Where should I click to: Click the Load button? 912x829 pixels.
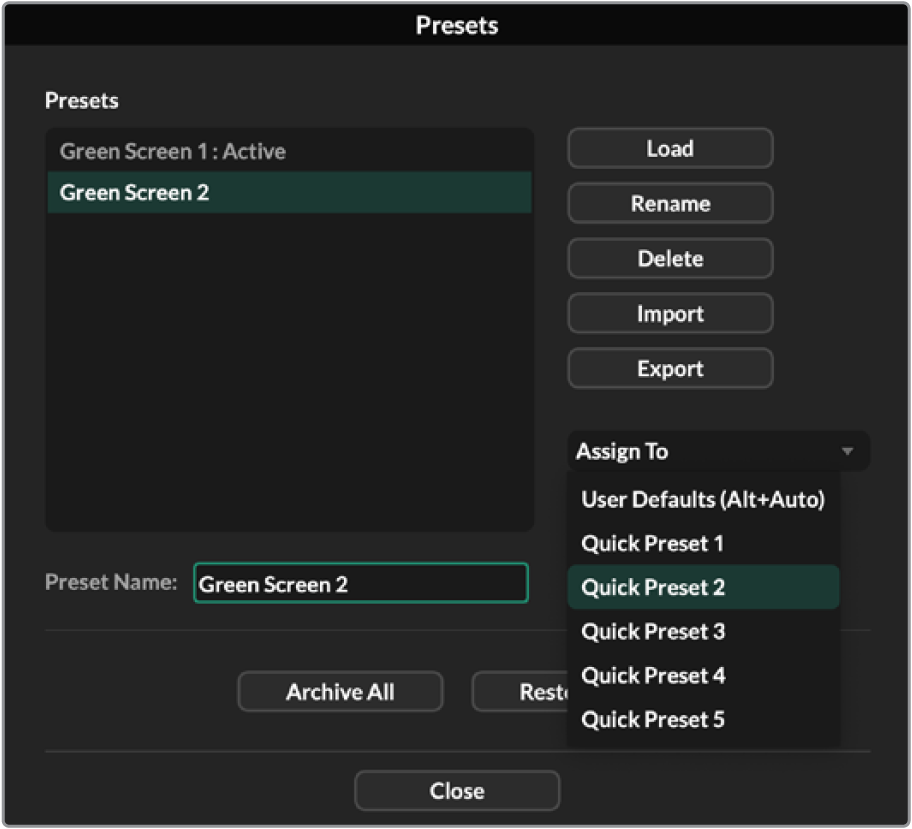pyautogui.click(x=670, y=149)
